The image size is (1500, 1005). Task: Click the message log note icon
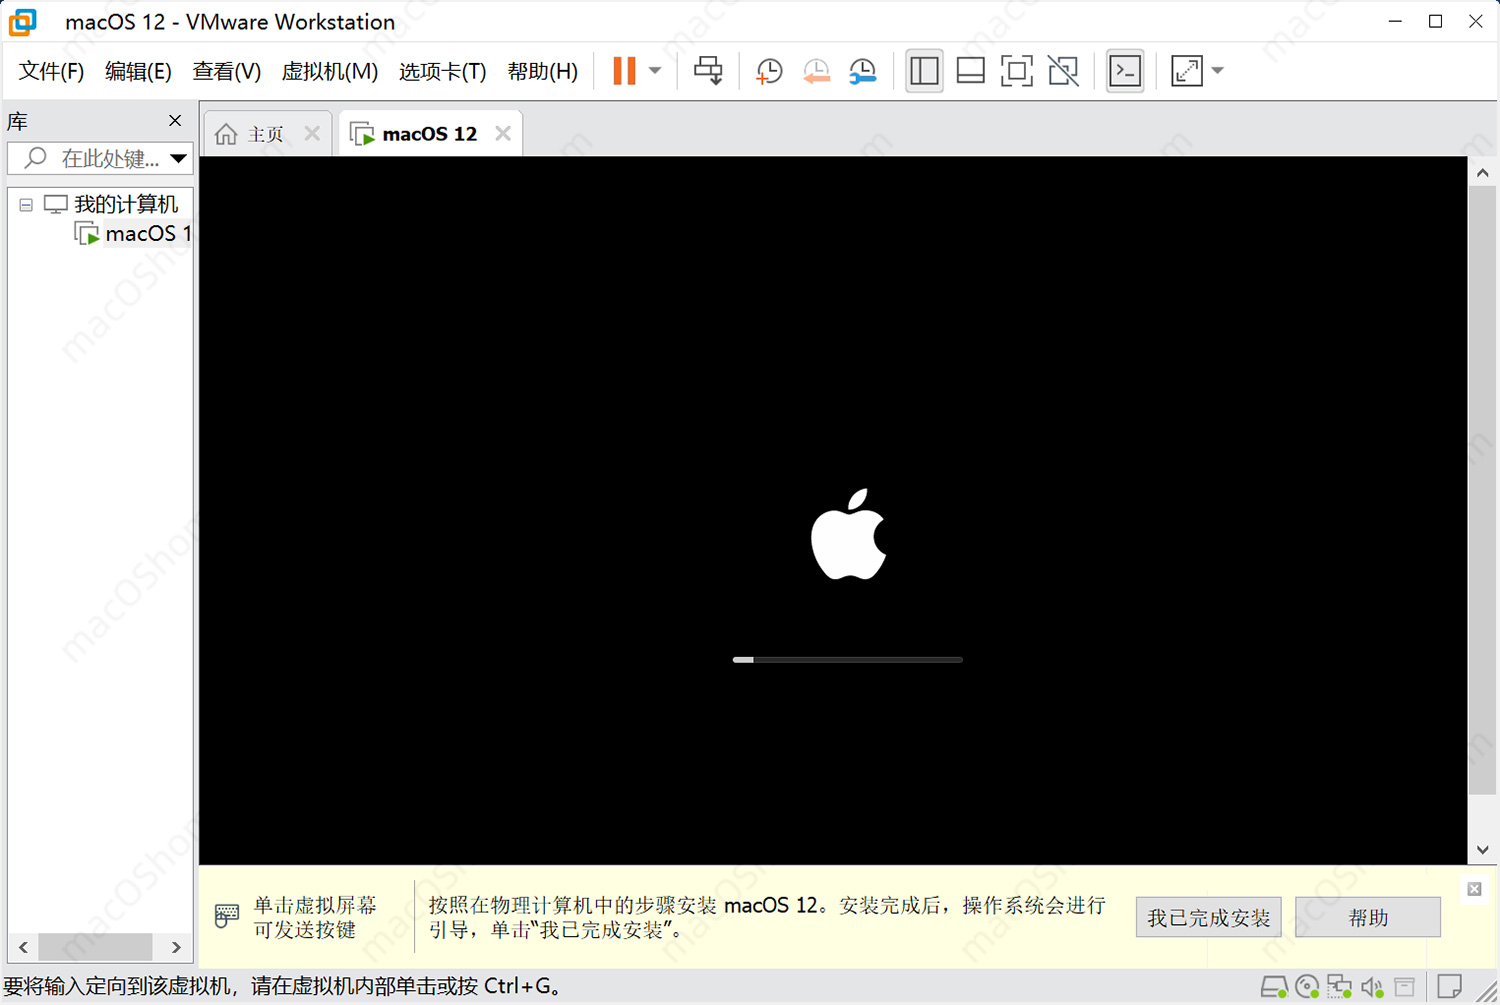point(1450,986)
